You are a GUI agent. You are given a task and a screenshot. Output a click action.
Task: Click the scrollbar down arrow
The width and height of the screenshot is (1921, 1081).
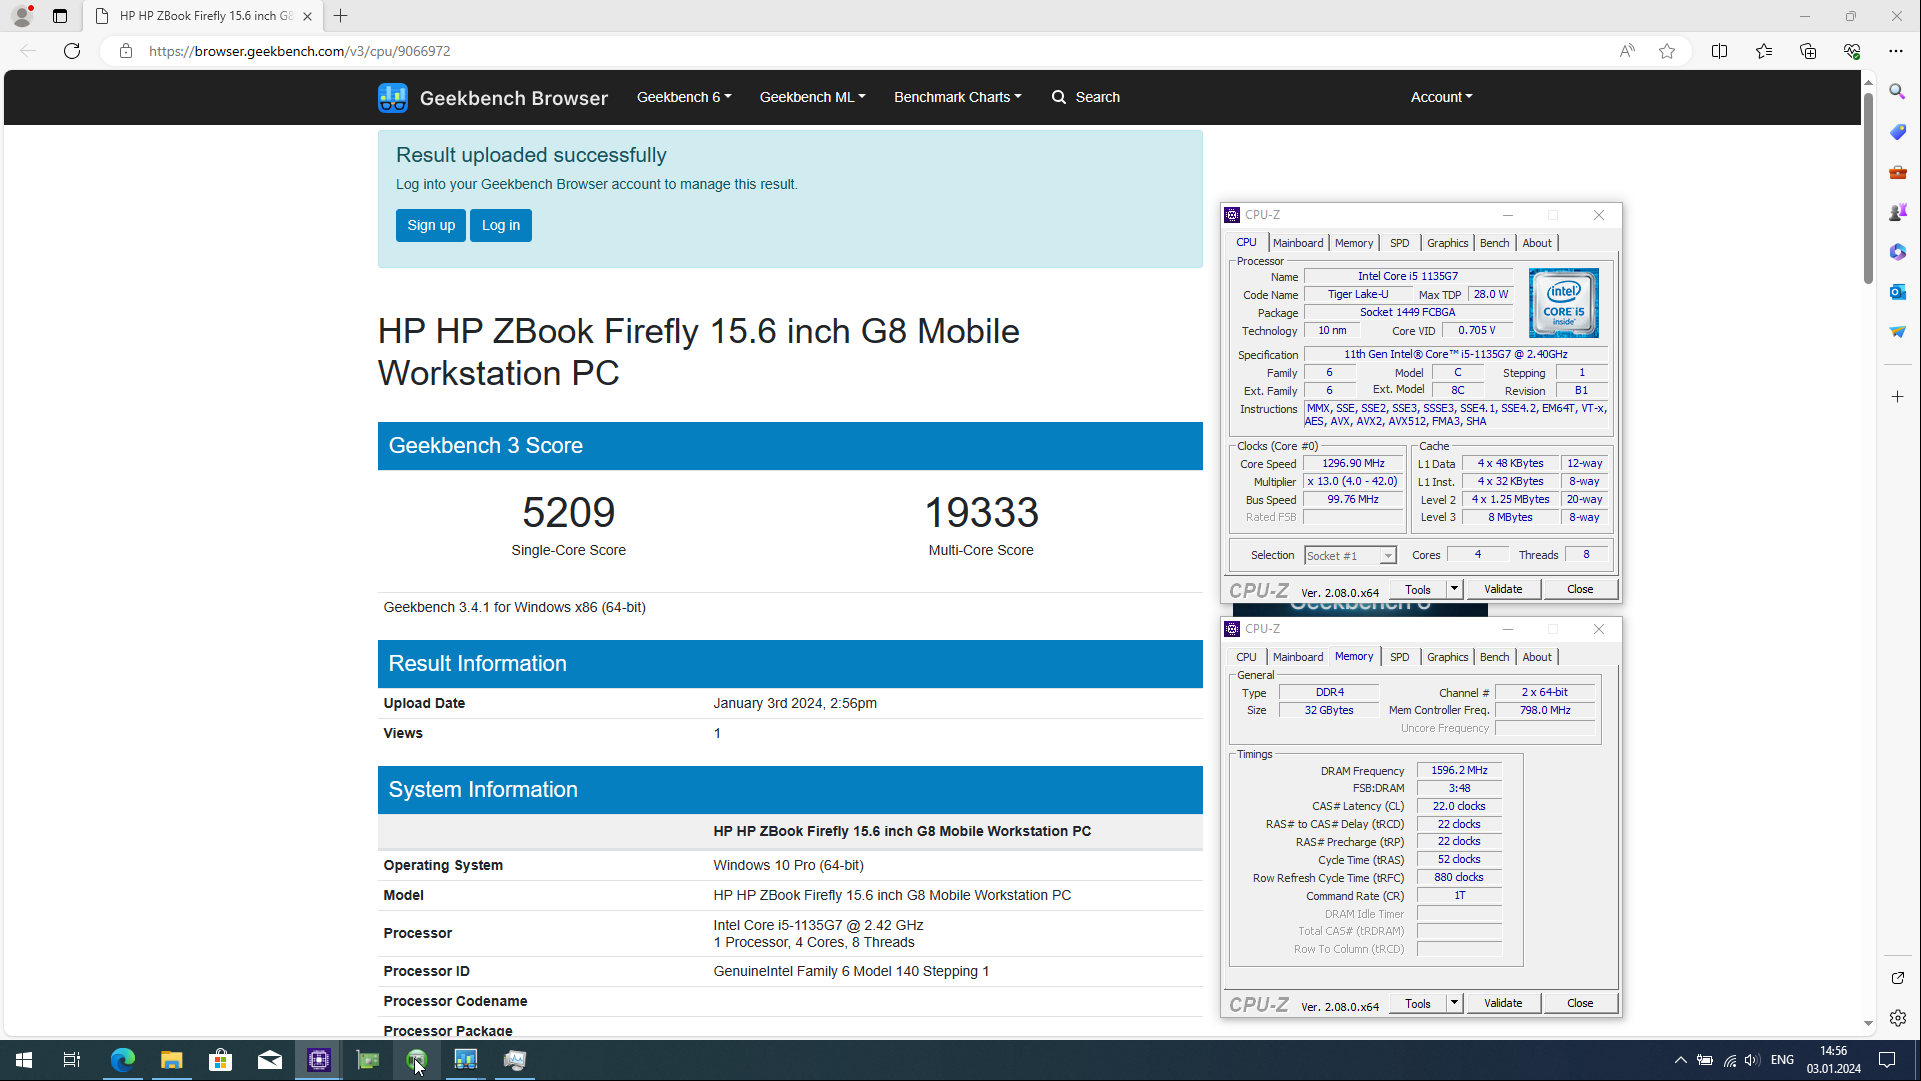click(1867, 1023)
